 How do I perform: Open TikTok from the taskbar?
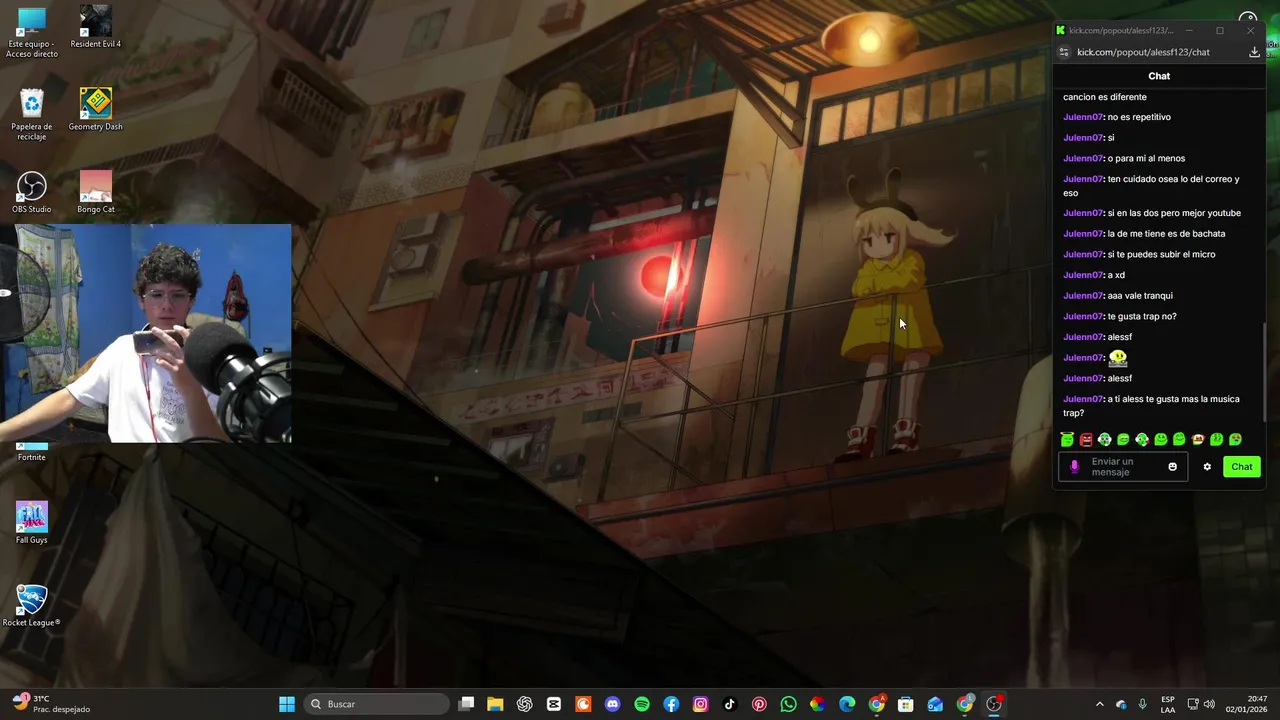[x=730, y=704]
